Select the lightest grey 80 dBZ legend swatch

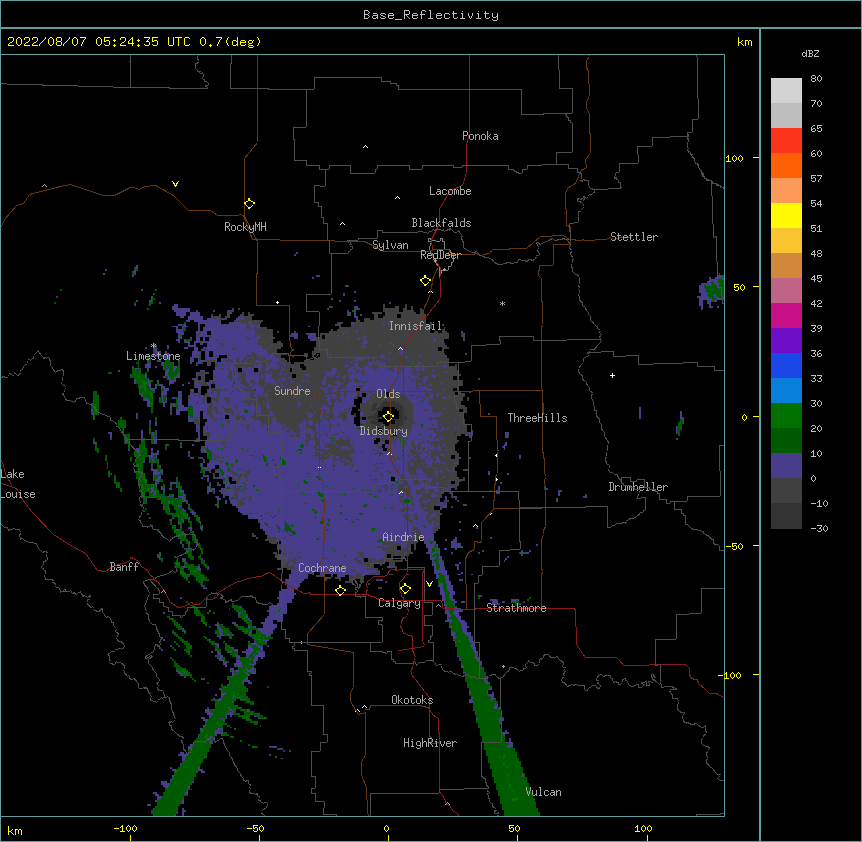click(x=786, y=90)
